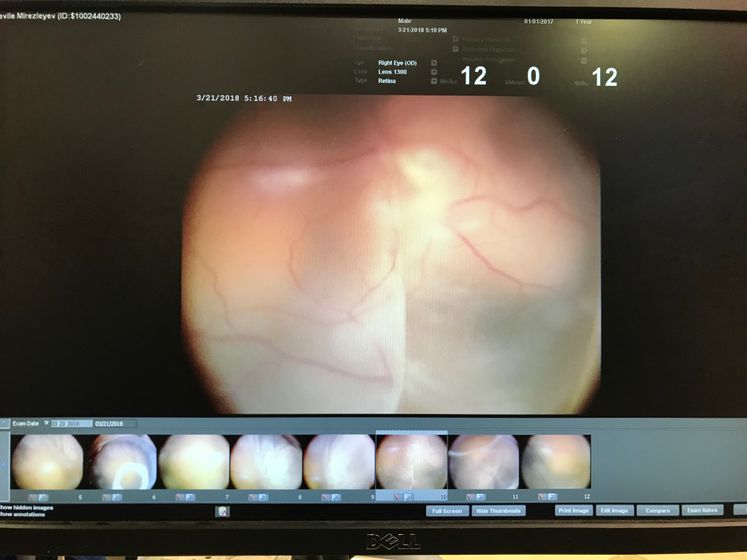Click the right small icon beneath thumbnail 6
The height and width of the screenshot is (560, 747).
click(x=116, y=497)
